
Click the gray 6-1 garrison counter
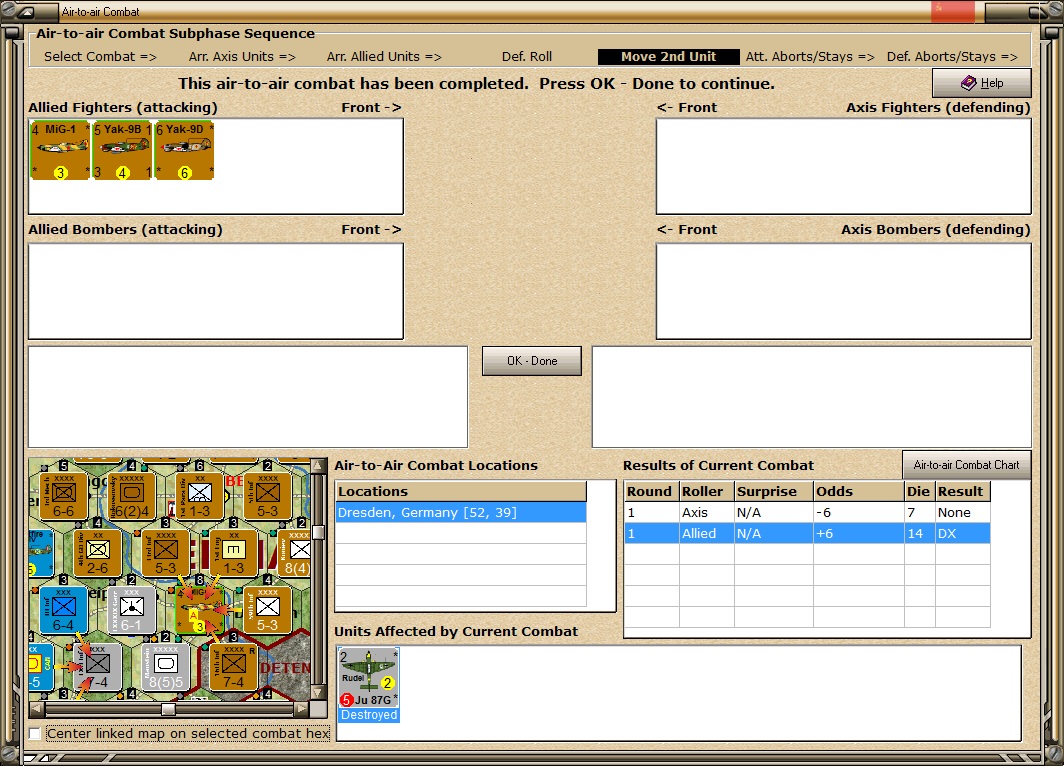[132, 610]
